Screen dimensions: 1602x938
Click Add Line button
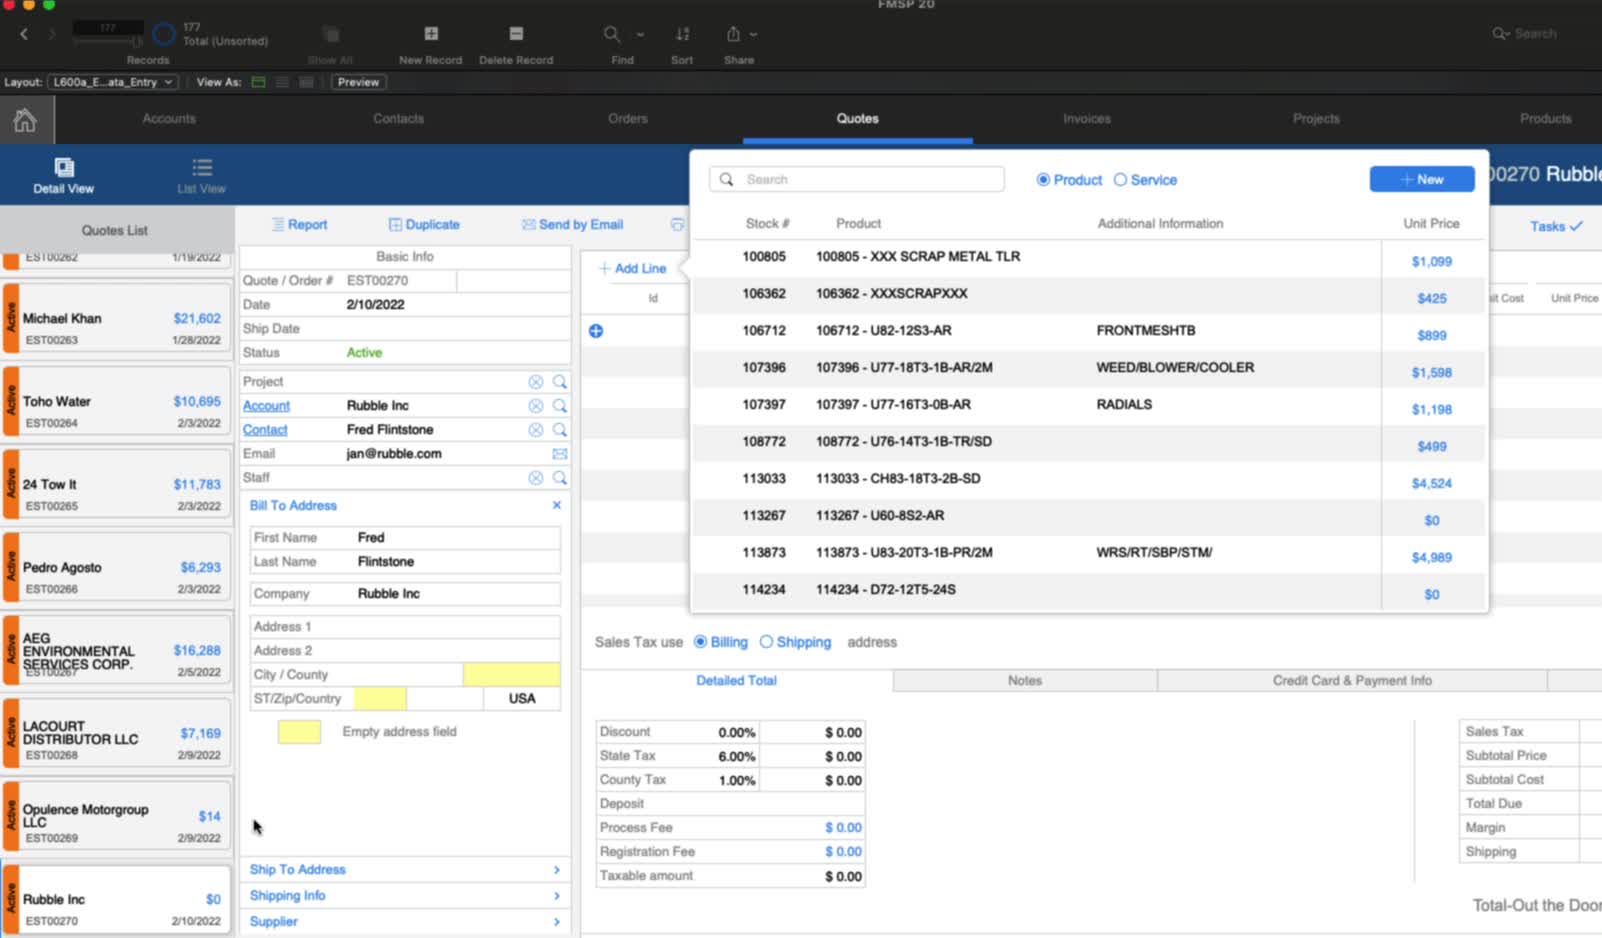coord(632,269)
